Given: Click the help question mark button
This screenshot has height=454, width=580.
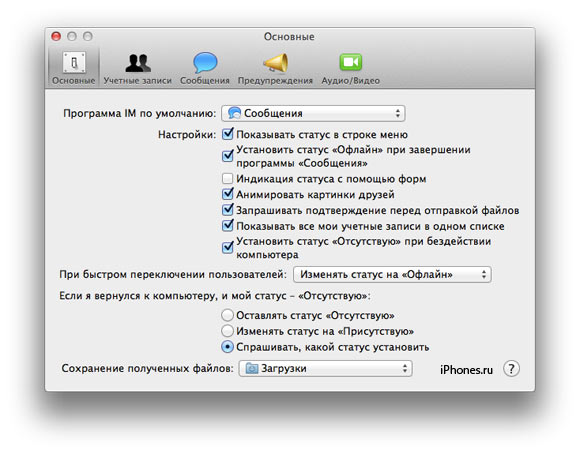Looking at the screenshot, I should point(511,369).
